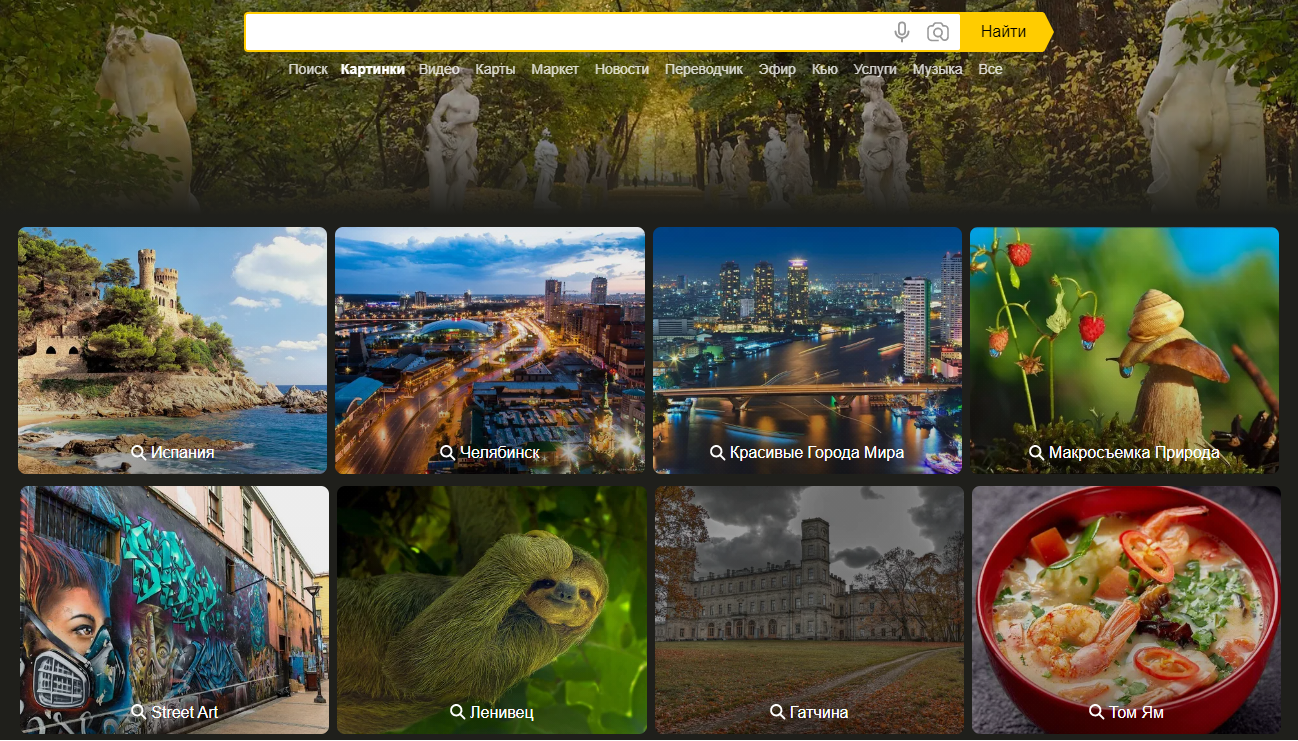The height and width of the screenshot is (741, 1298).
Task: Click the Испания caption text
Action: tap(183, 453)
